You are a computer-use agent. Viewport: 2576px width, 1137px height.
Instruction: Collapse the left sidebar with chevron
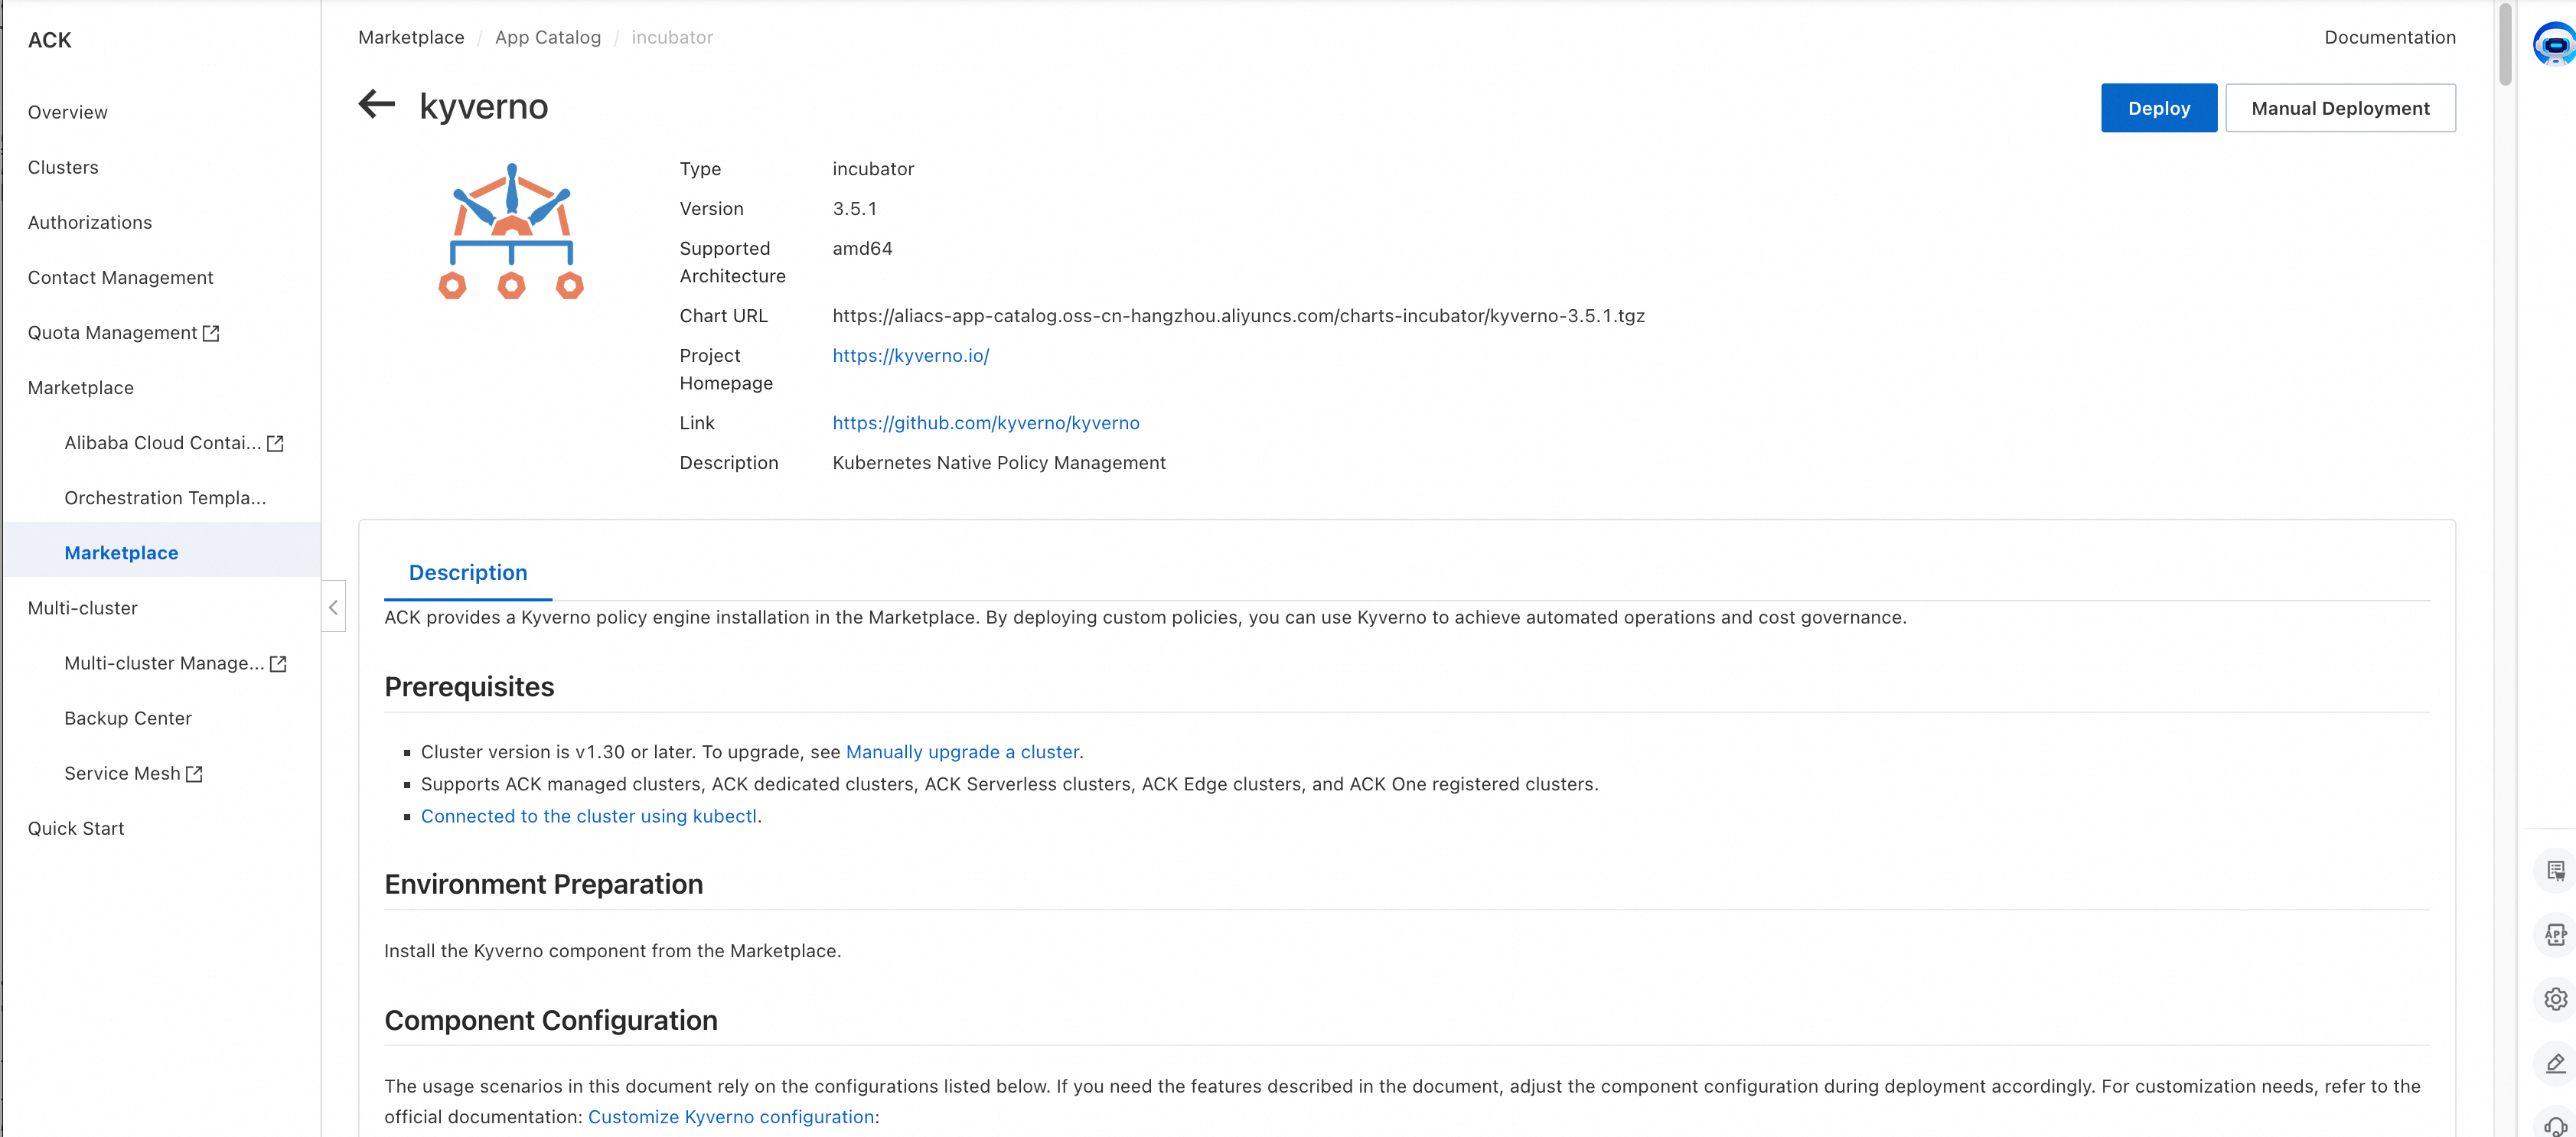(333, 606)
